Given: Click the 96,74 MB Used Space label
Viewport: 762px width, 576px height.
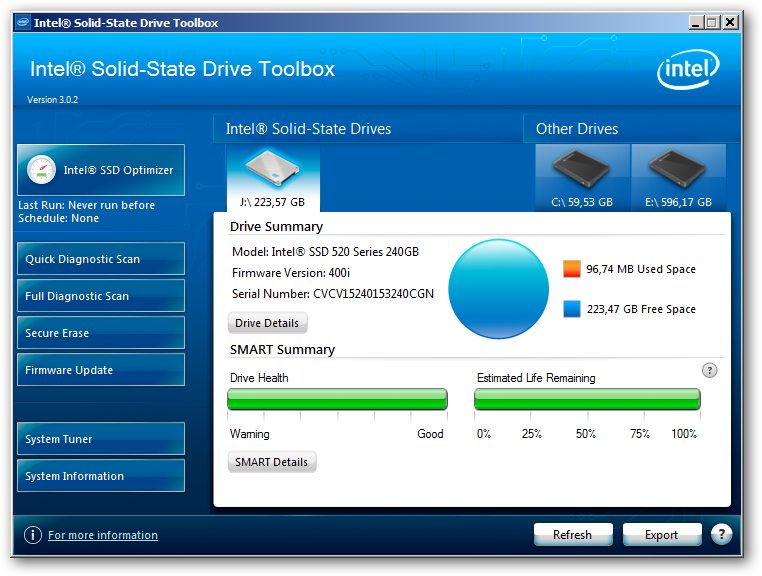Looking at the screenshot, I should click(x=641, y=269).
